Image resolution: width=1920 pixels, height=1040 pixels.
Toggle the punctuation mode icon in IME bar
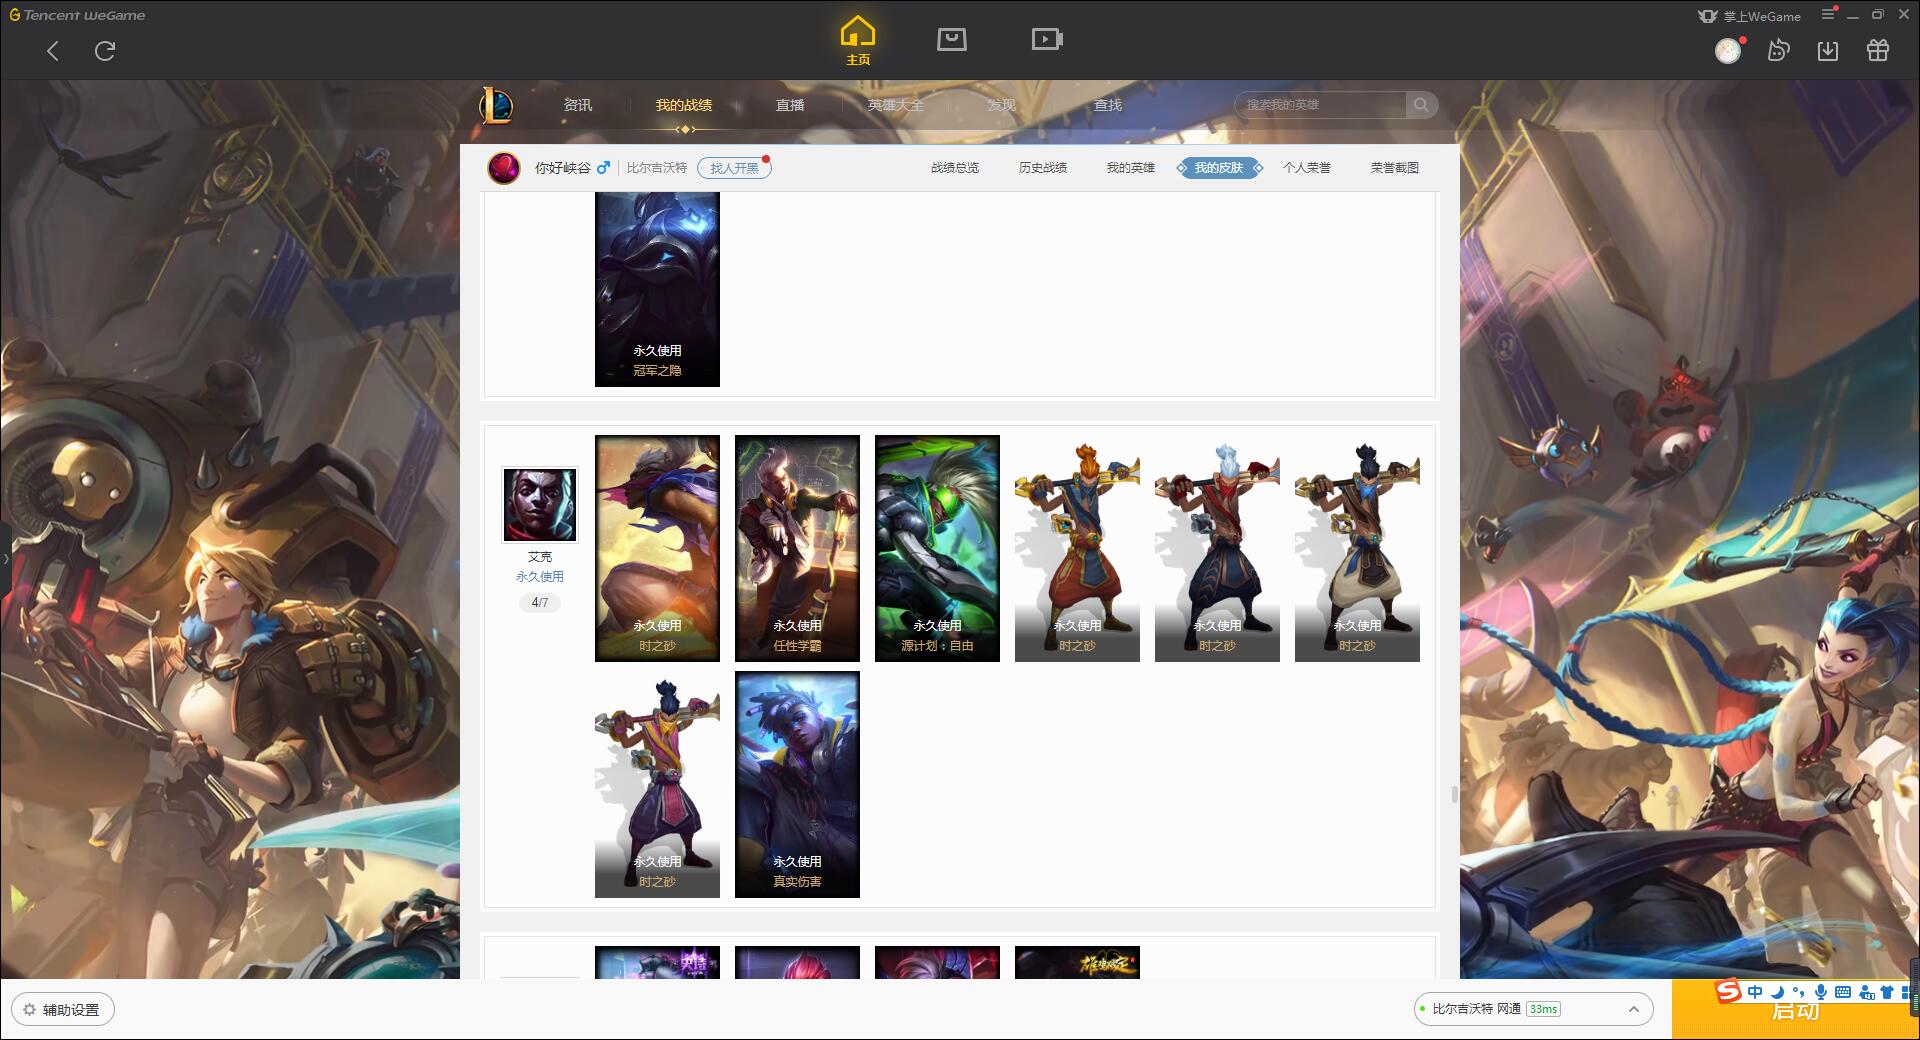[1798, 992]
